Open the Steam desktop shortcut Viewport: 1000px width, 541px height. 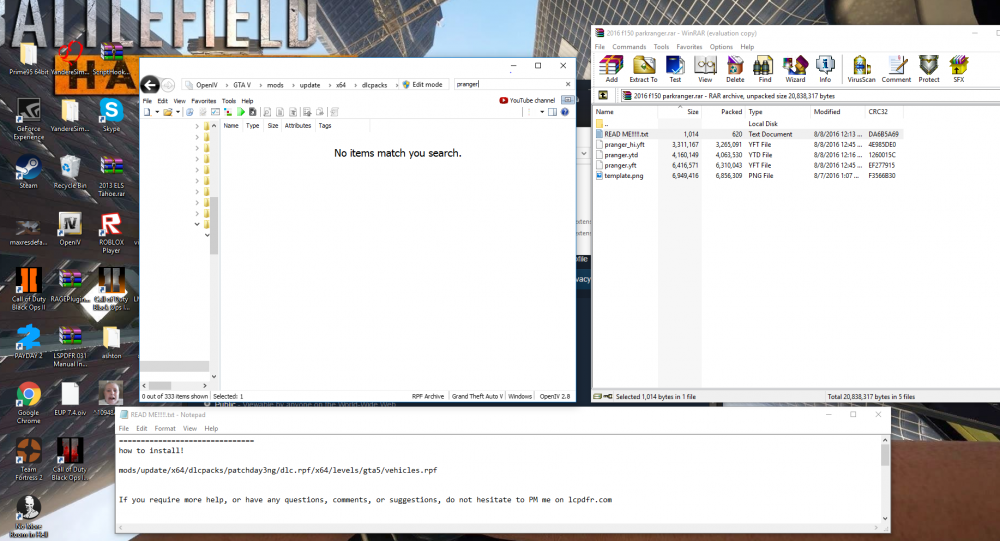pyautogui.click(x=28, y=172)
